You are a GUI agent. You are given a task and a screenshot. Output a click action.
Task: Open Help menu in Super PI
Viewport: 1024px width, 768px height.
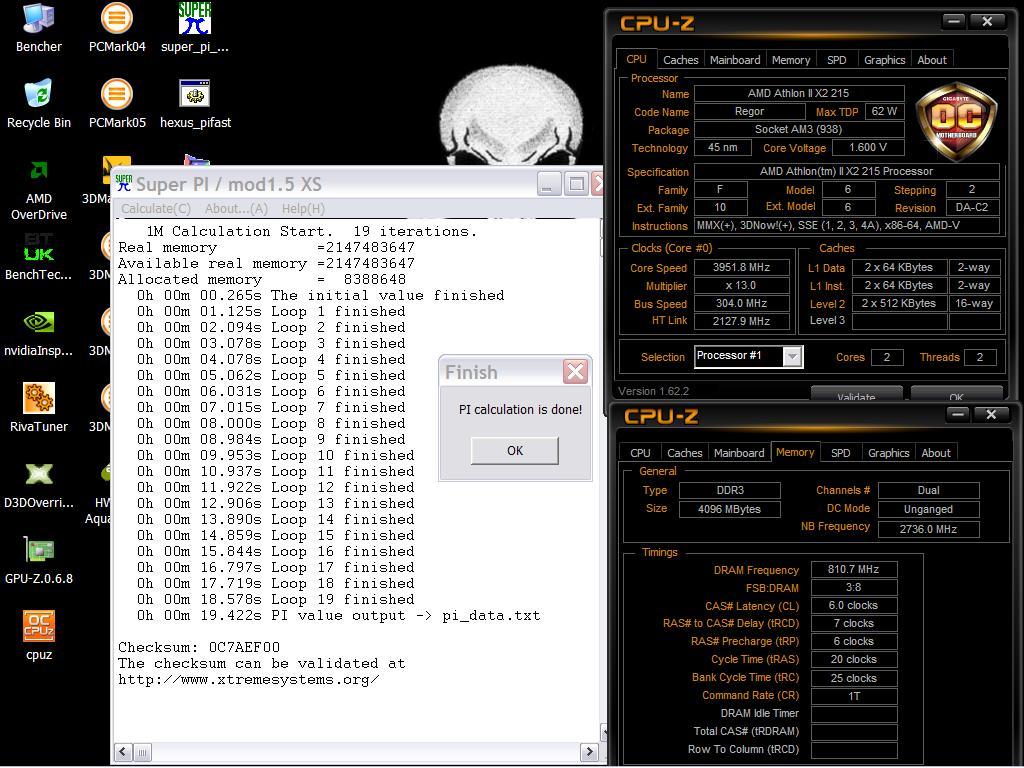(x=303, y=209)
